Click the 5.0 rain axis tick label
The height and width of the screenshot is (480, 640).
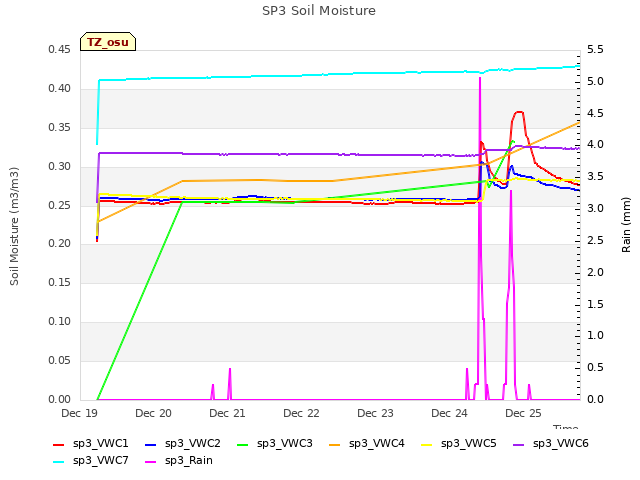click(x=595, y=82)
